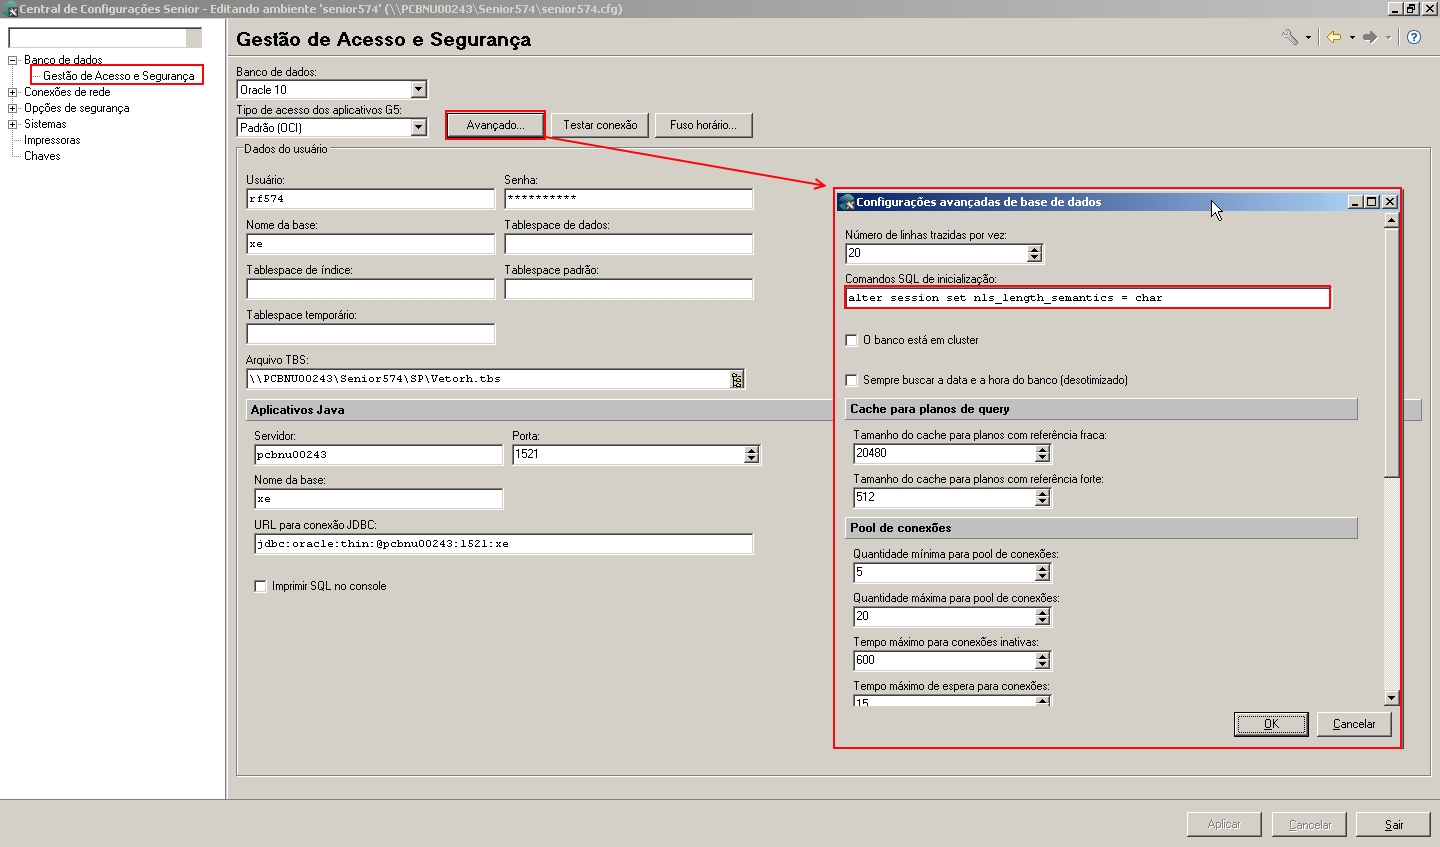Click the Servidor field pcbnu00243
1440x847 pixels.
tap(378, 455)
